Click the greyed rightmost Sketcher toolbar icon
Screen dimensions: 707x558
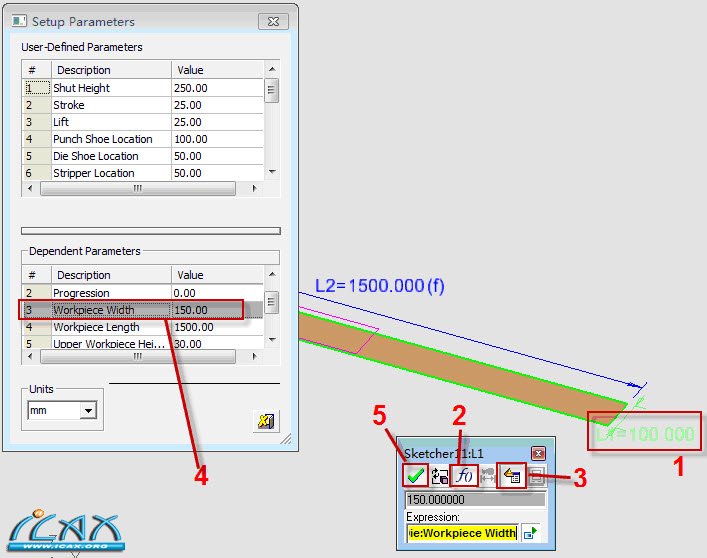click(x=537, y=476)
